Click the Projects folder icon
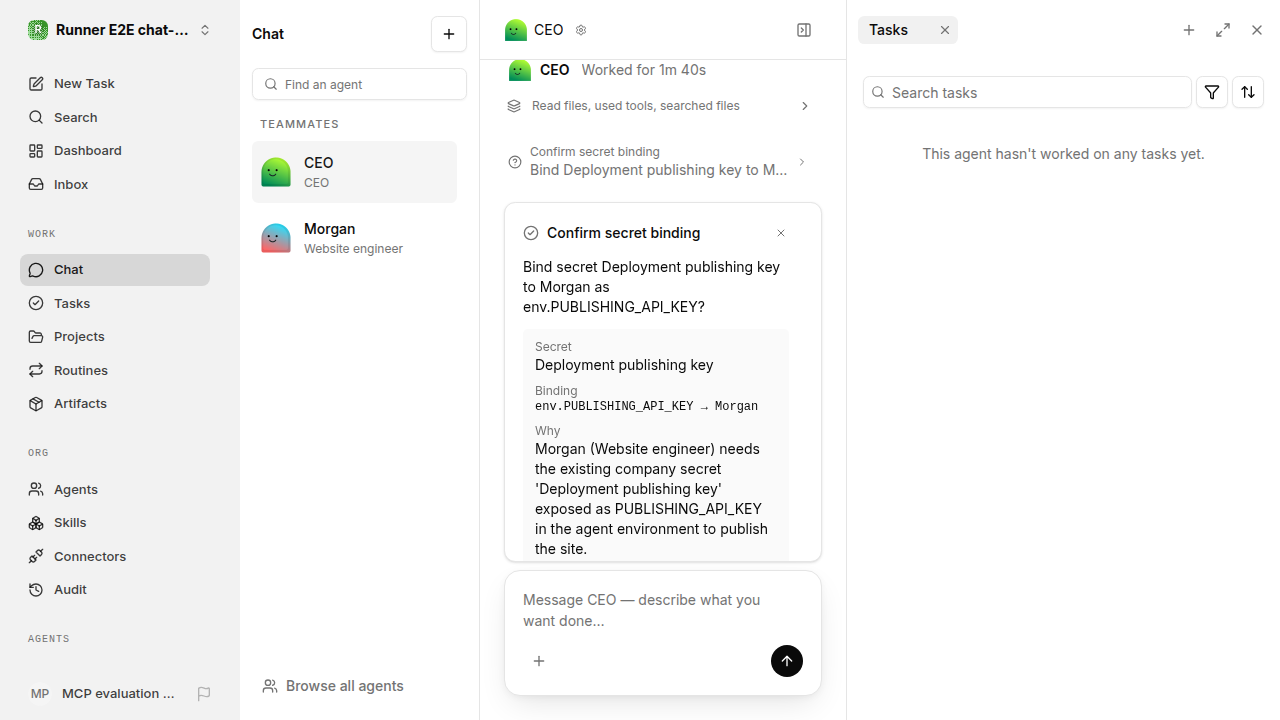The image size is (1280, 720). point(36,337)
